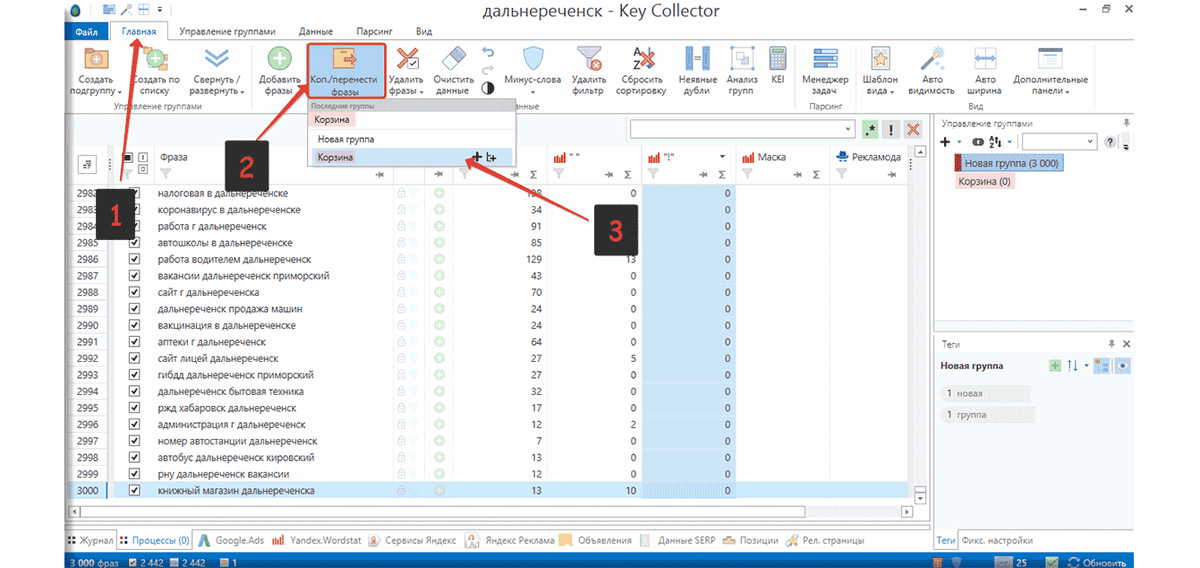Screen dimensions: 1200x568
Task: Click Создать по списку icon
Action: tap(157, 59)
